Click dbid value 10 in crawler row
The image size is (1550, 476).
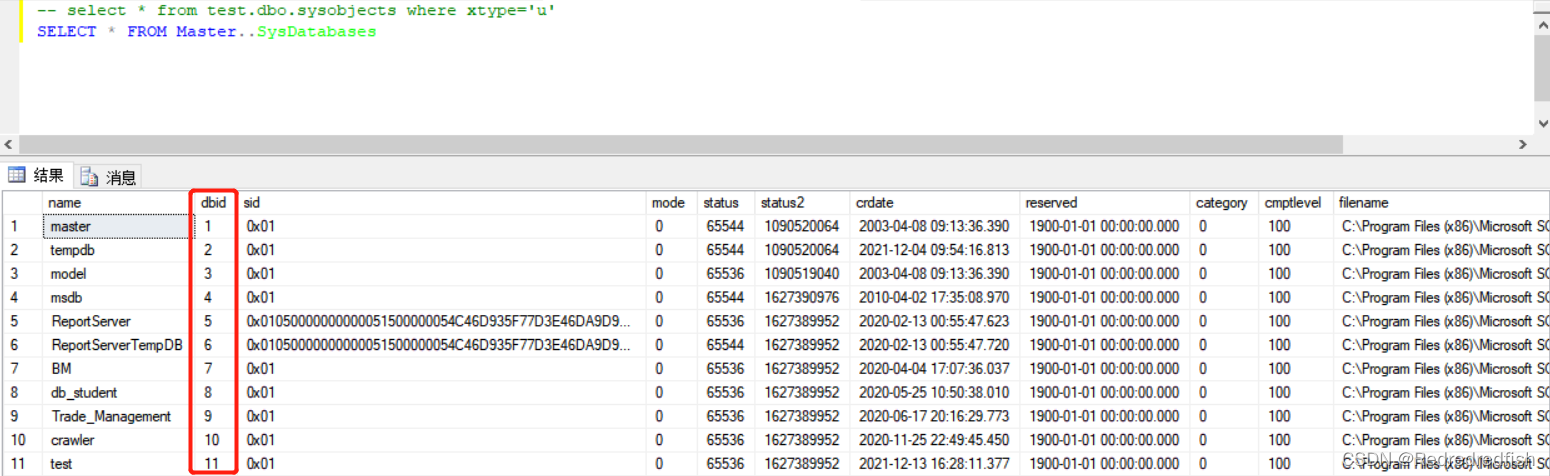pos(214,440)
